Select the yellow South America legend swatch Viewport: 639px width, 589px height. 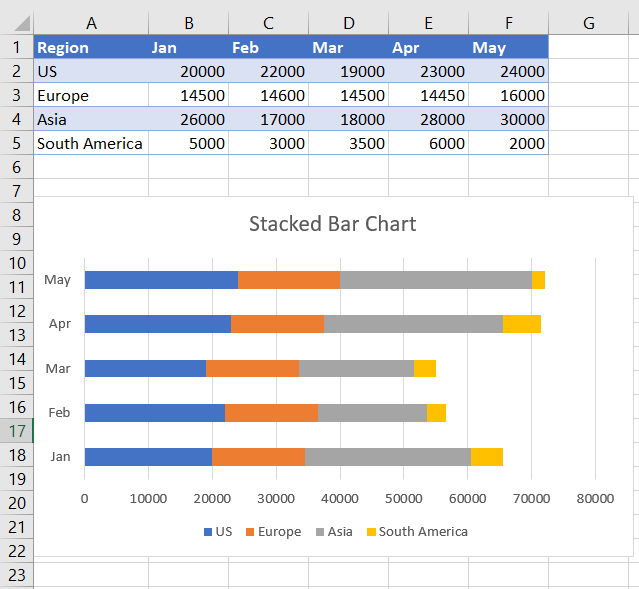click(371, 532)
